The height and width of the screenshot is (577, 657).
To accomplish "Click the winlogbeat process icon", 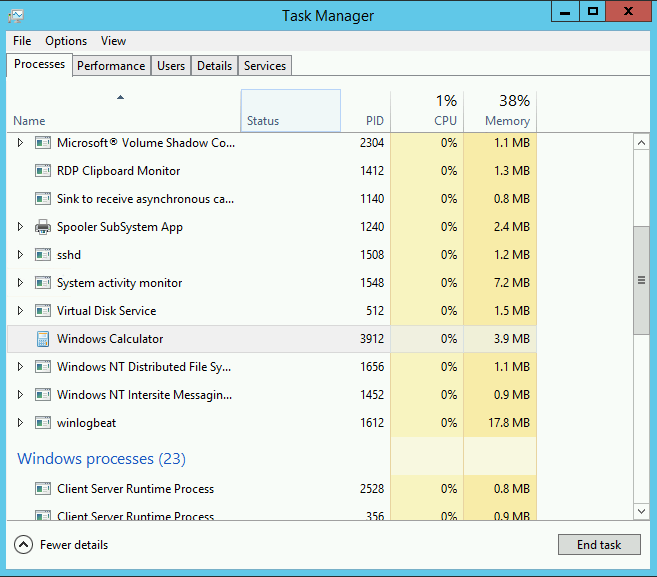I will [x=43, y=423].
